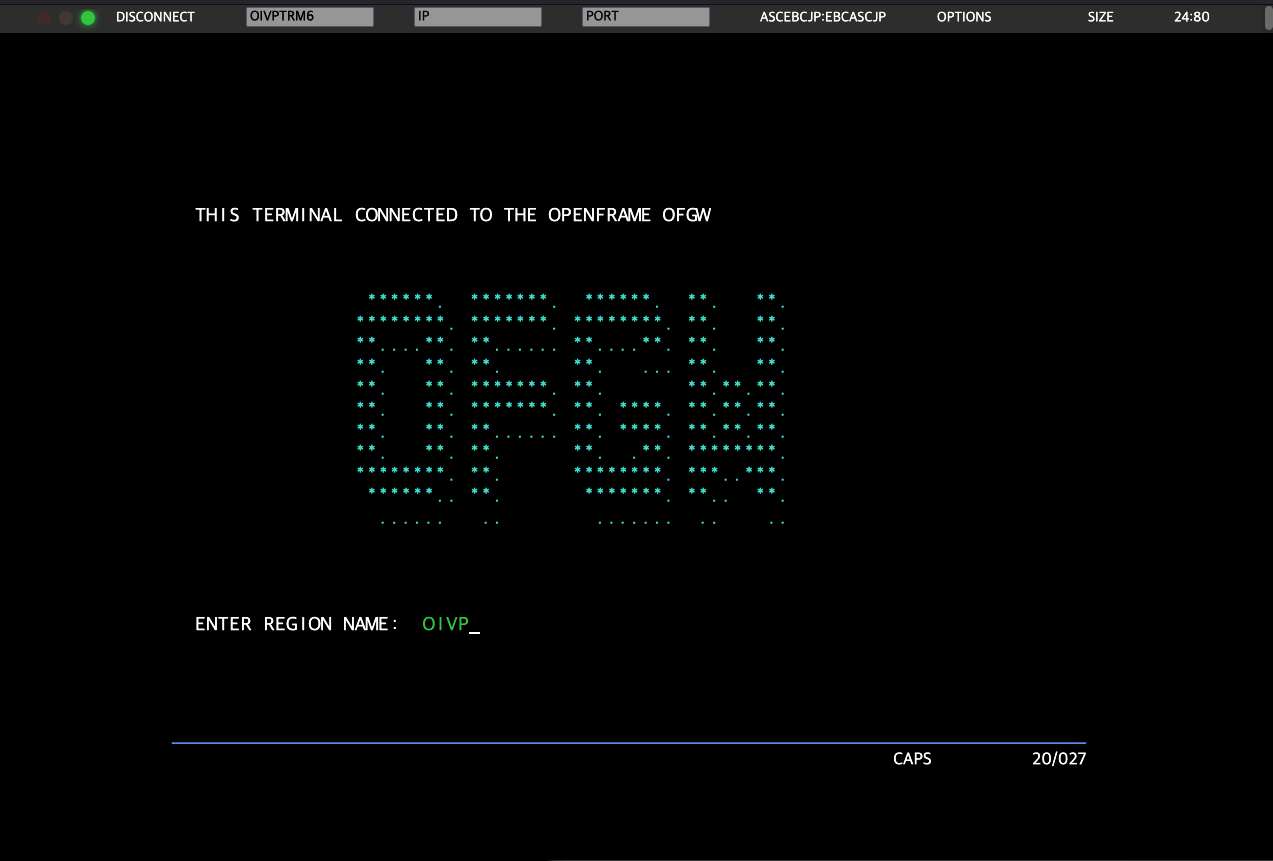Focus the PORT input field
The image size is (1273, 861).
coord(645,17)
